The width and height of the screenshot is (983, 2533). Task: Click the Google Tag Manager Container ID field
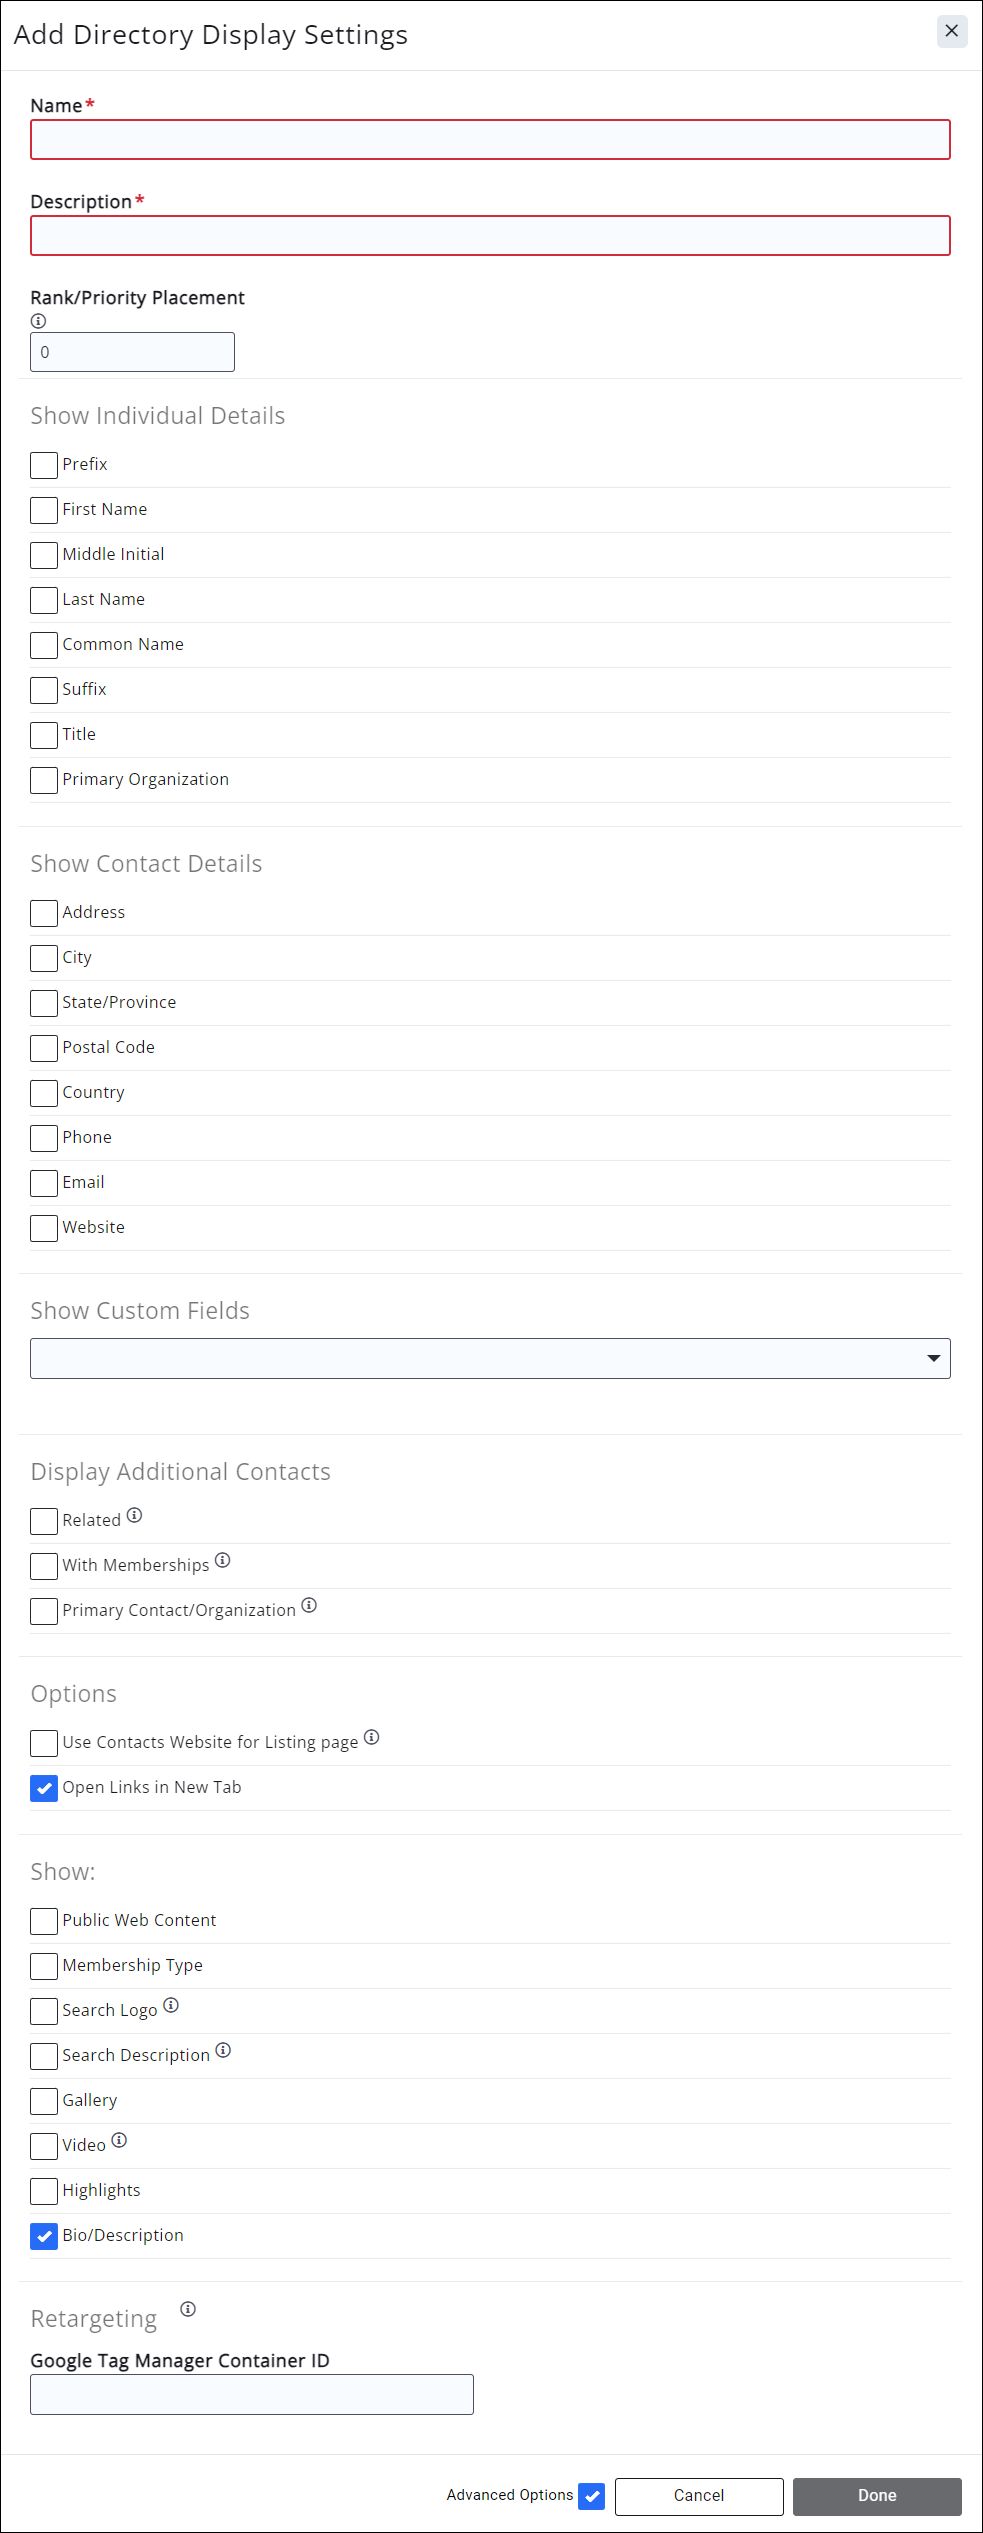click(x=251, y=2393)
